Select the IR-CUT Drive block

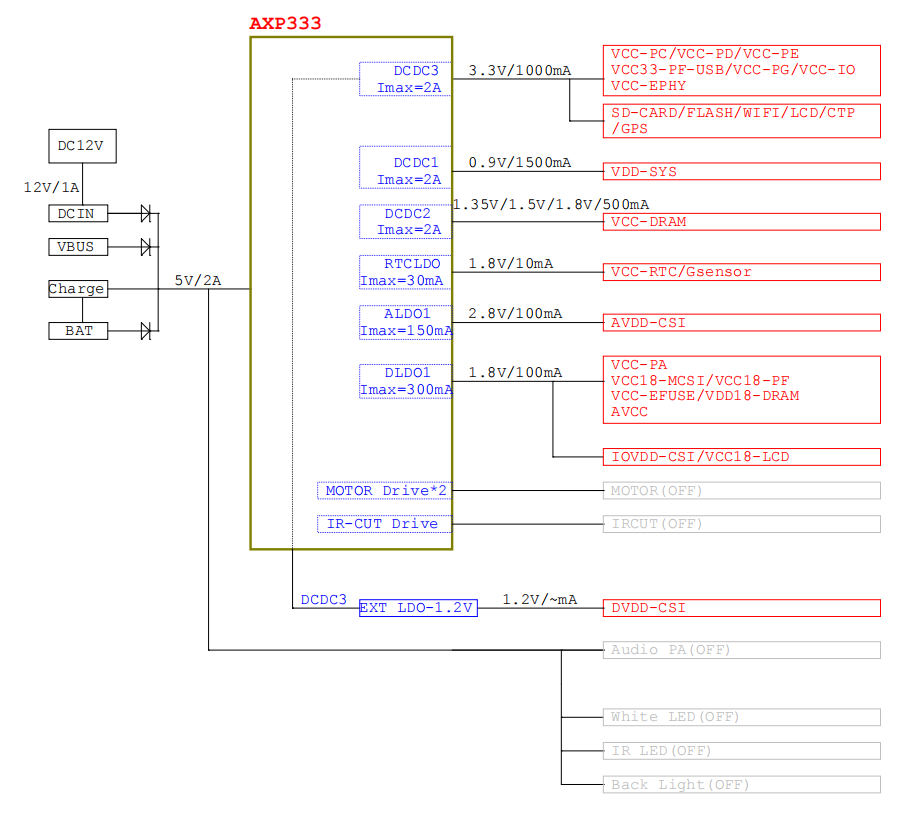386,524
